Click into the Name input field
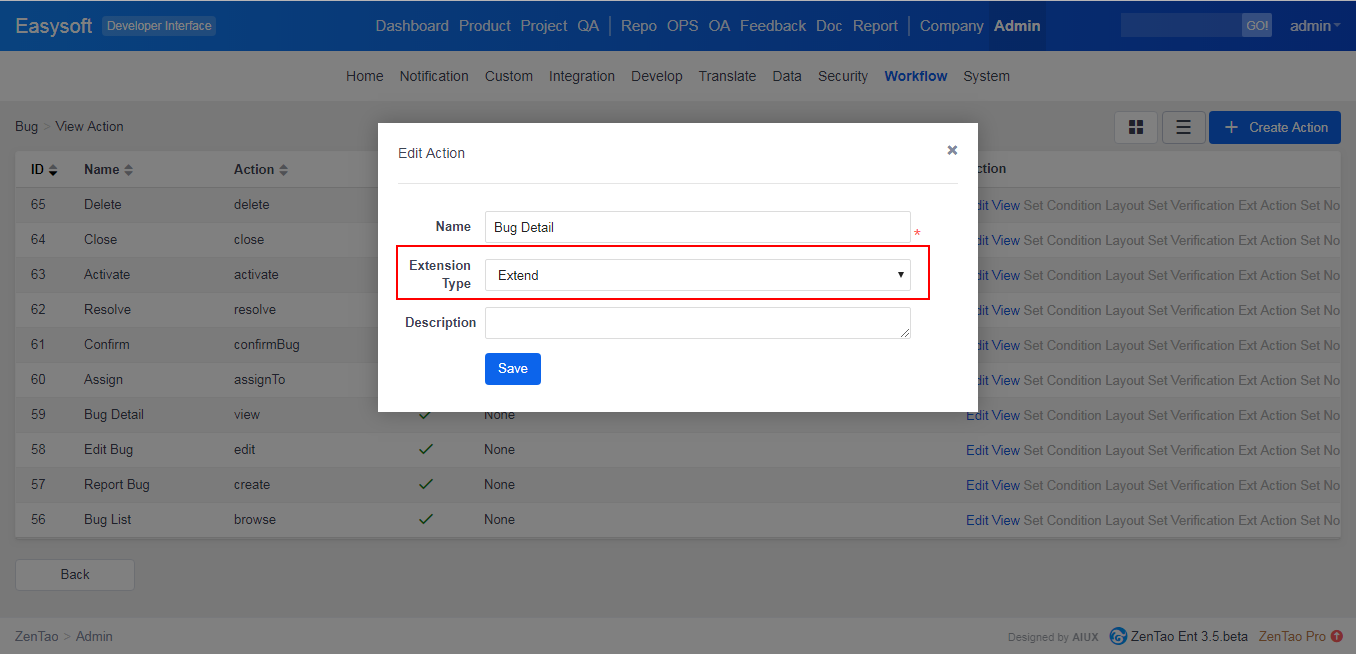Image resolution: width=1356 pixels, height=654 pixels. (697, 227)
